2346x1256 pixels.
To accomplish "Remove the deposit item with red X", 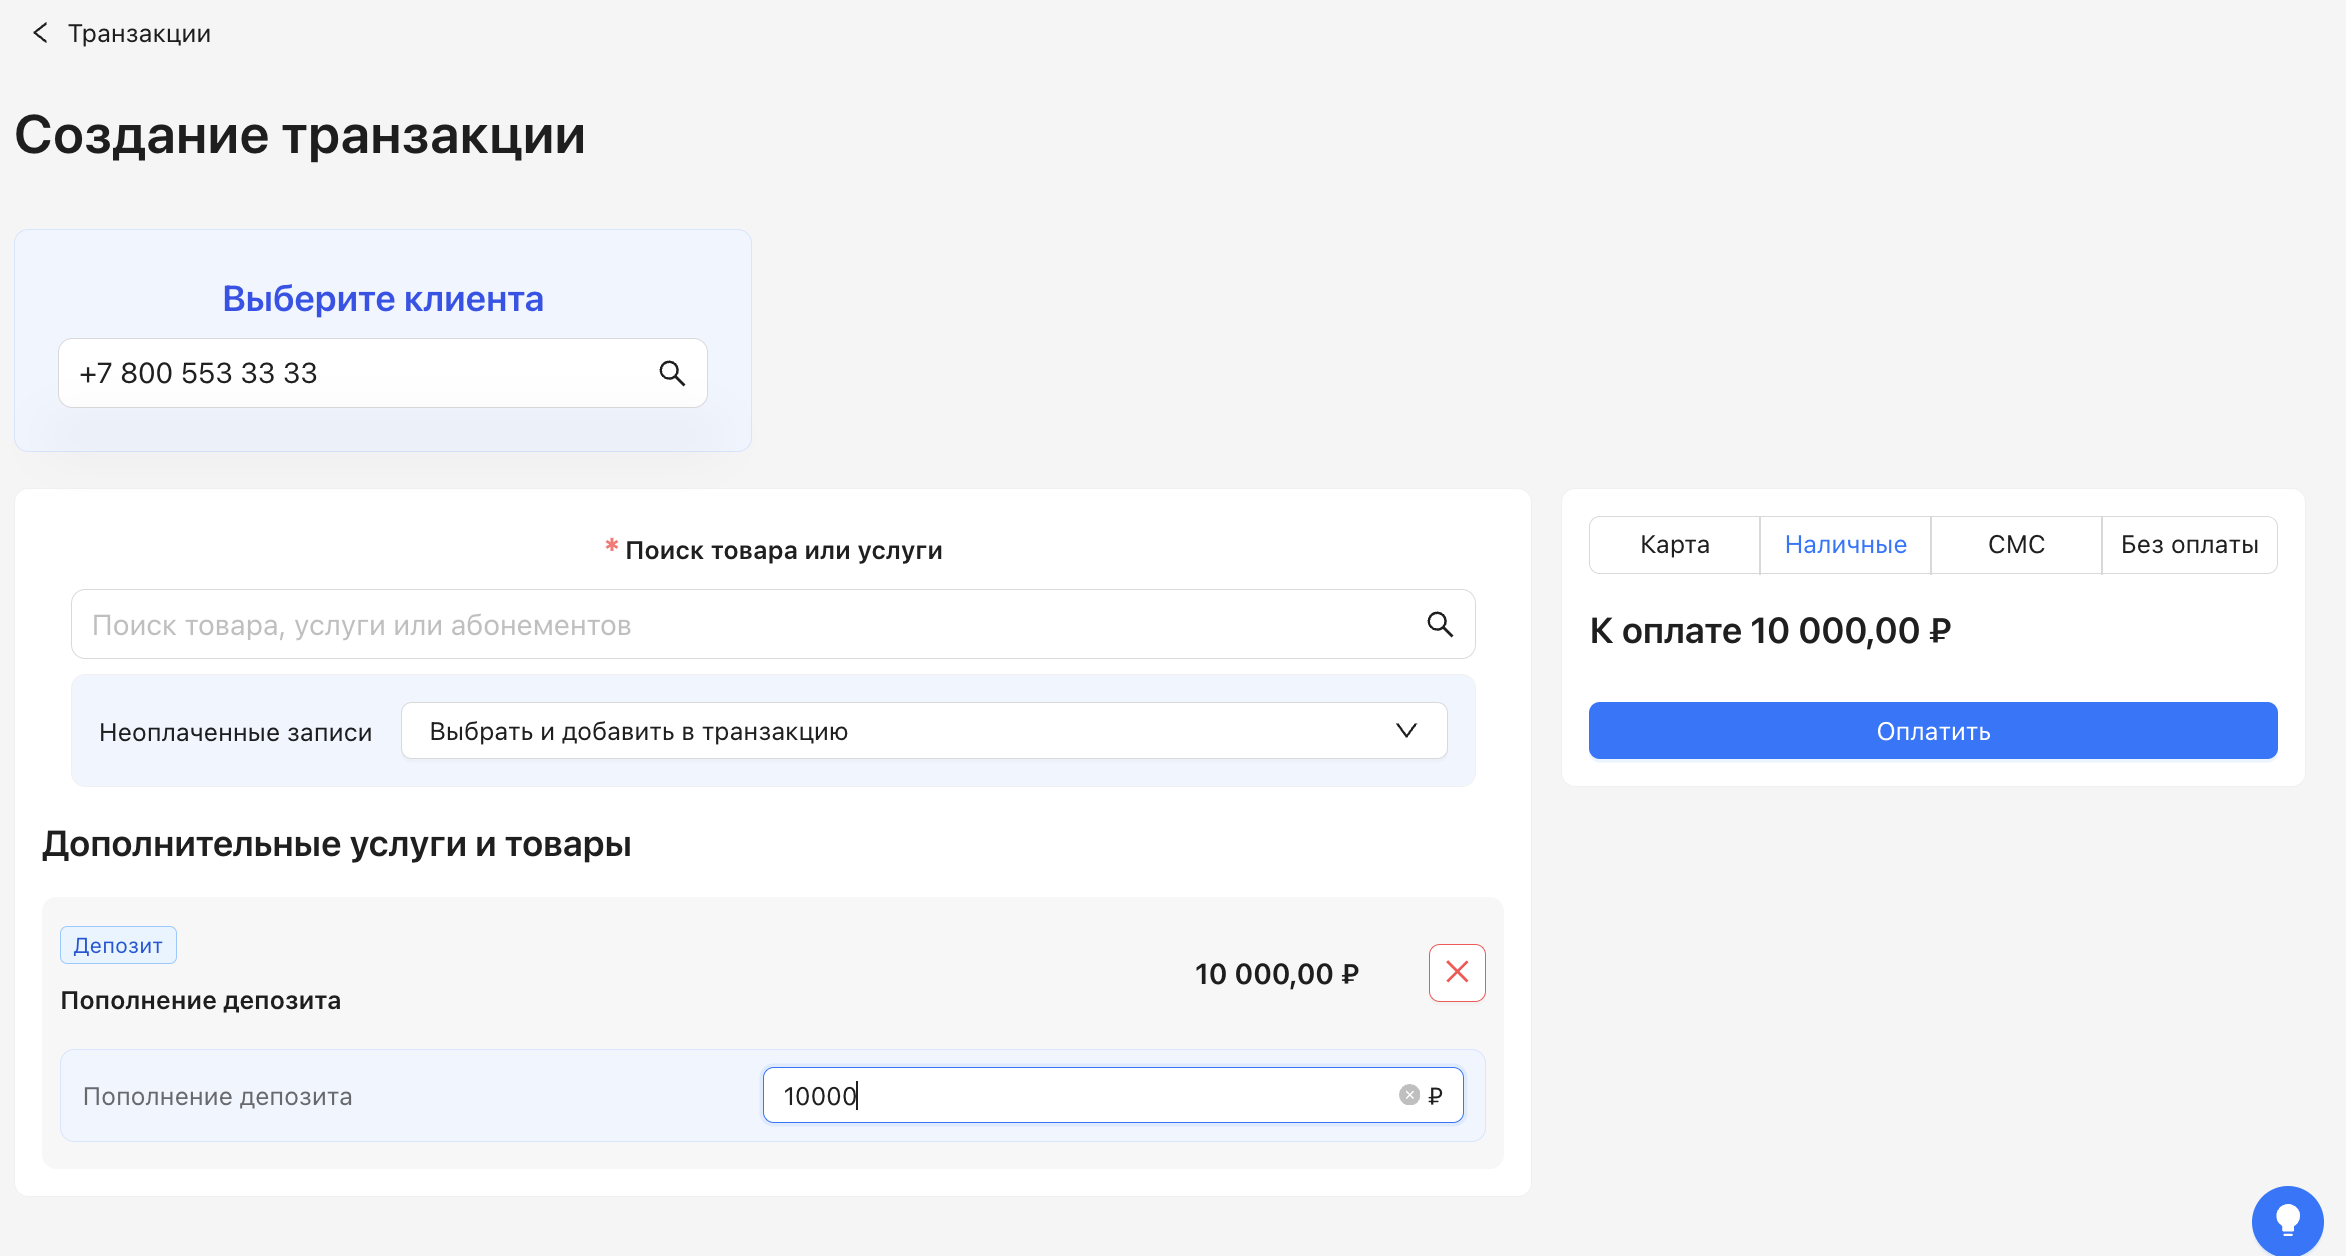I will [x=1456, y=972].
